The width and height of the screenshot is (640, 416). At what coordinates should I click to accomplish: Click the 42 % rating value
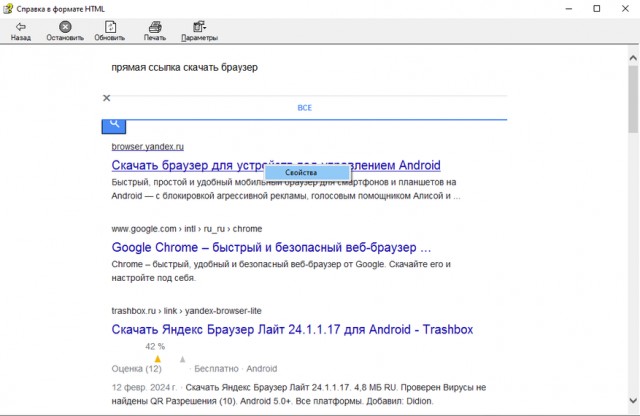click(x=155, y=347)
